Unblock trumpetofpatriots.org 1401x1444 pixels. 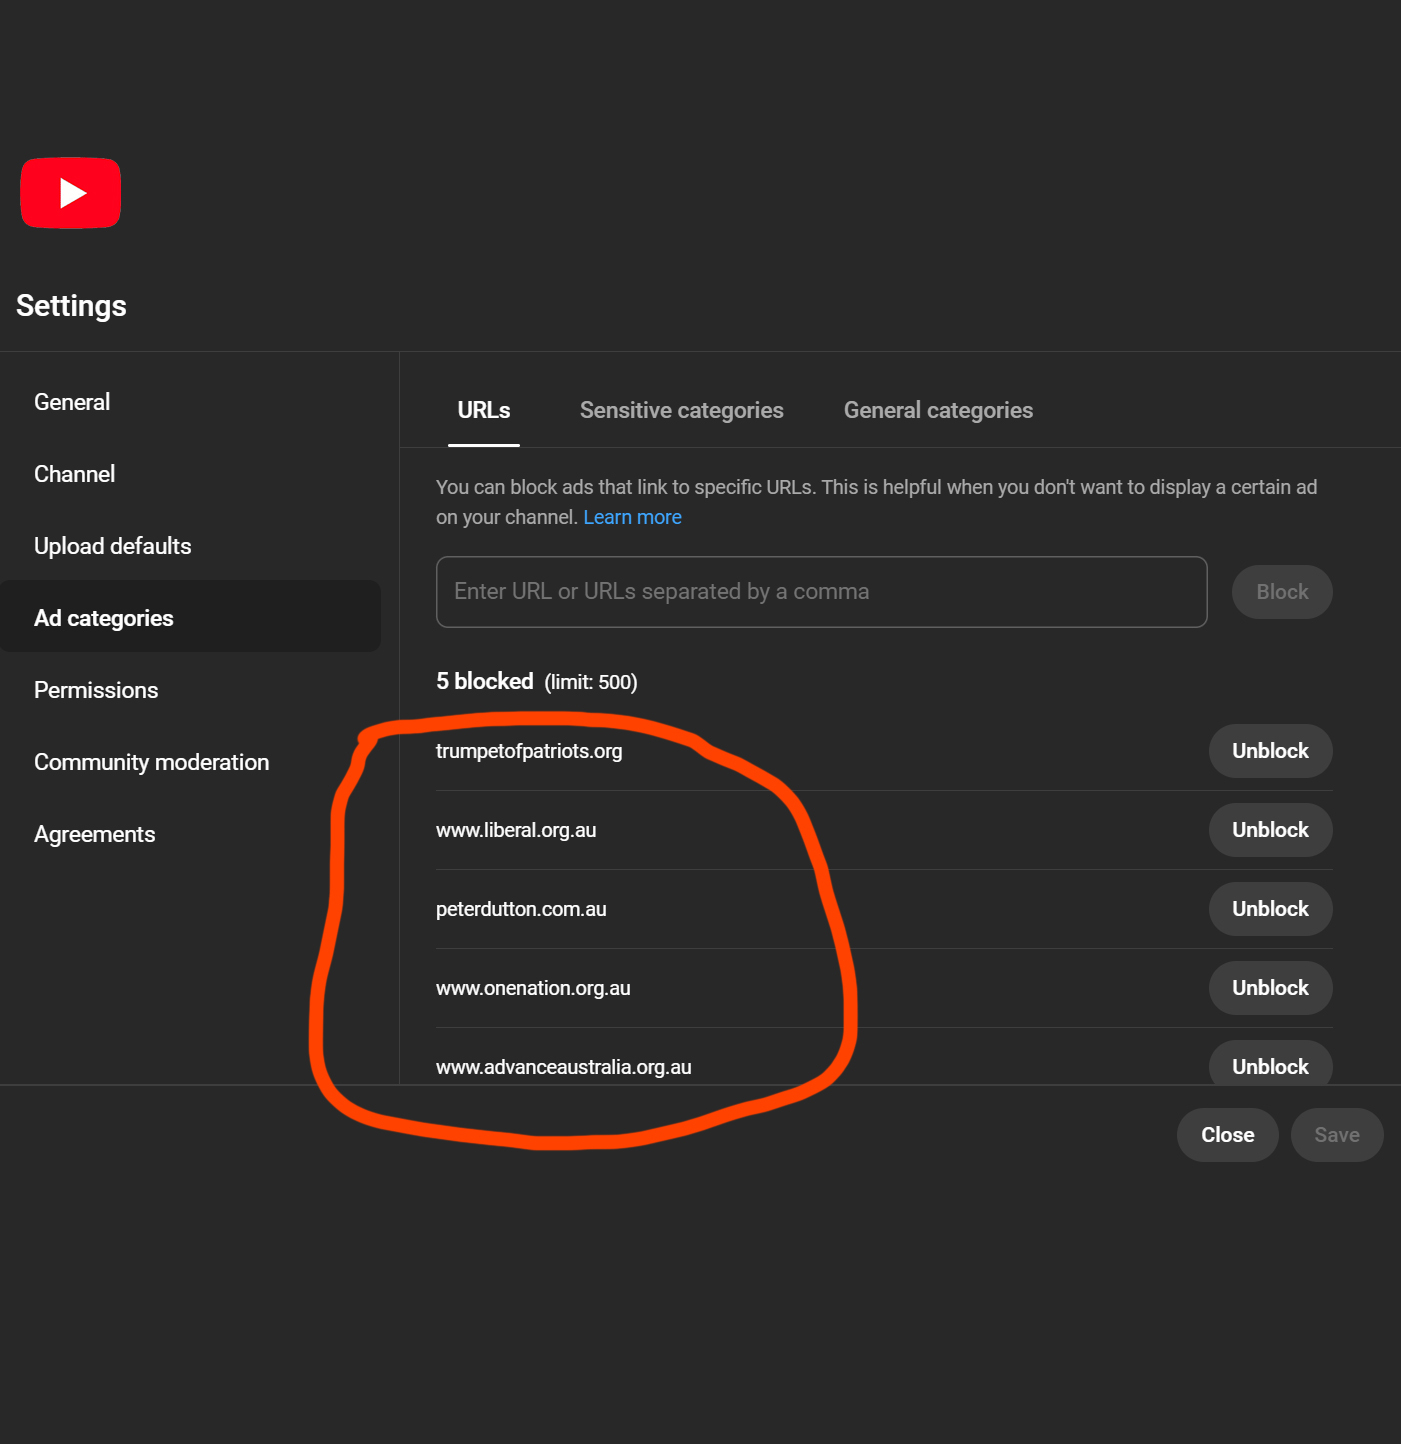(1270, 751)
